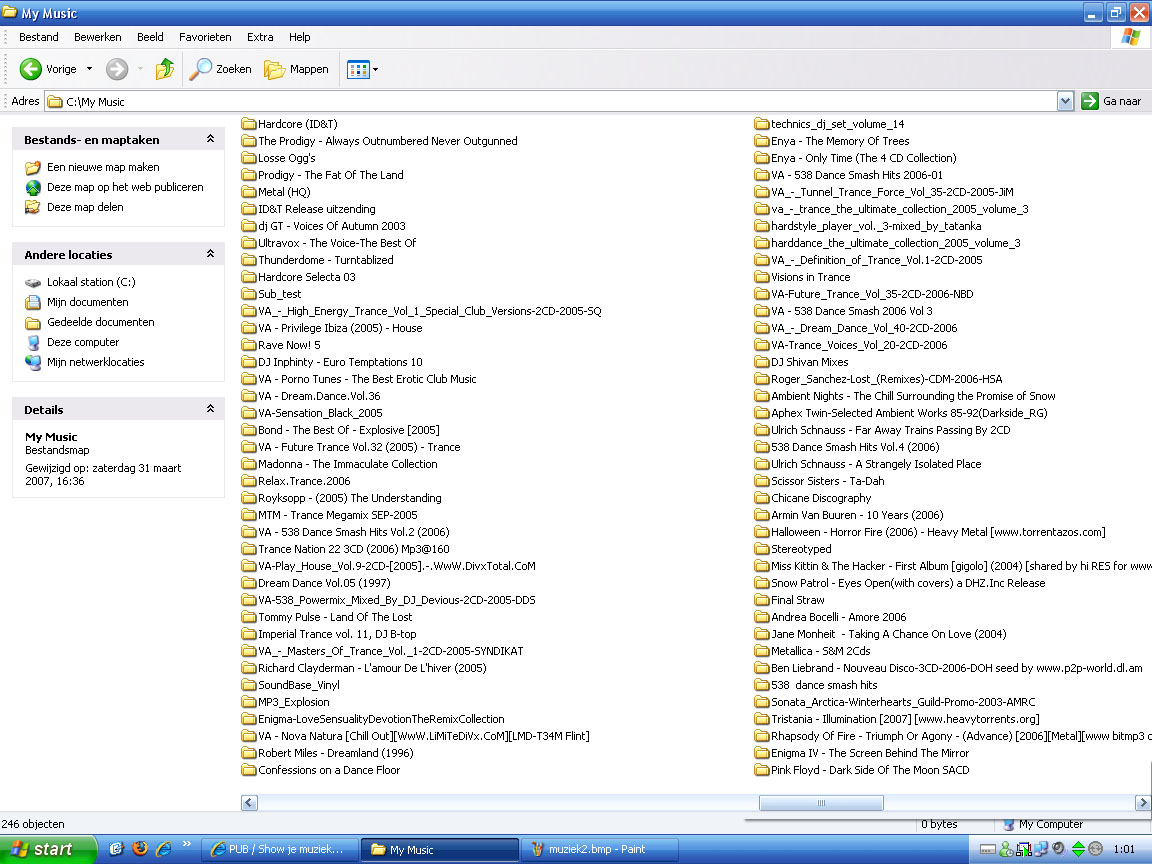Open the Extra menu
This screenshot has width=1152, height=864.
[260, 37]
